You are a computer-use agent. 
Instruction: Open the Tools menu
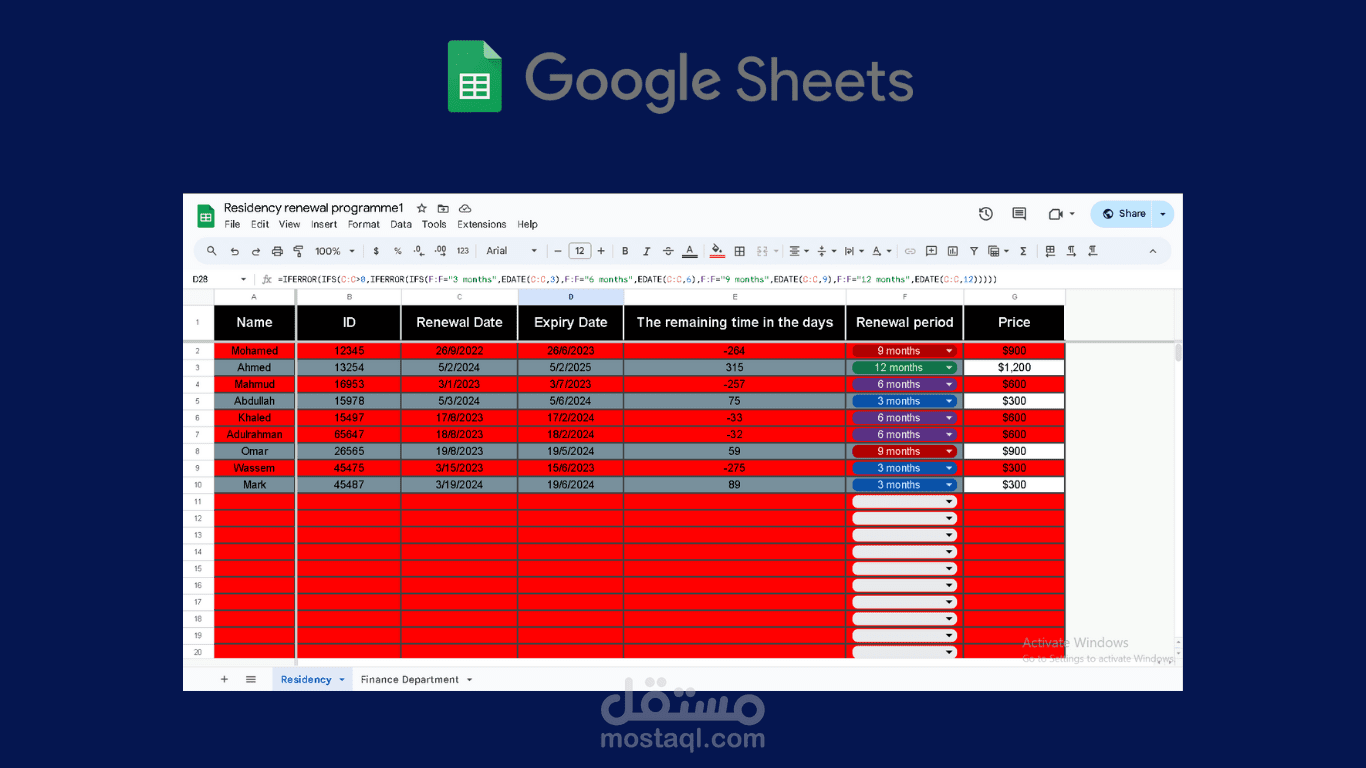pos(434,225)
